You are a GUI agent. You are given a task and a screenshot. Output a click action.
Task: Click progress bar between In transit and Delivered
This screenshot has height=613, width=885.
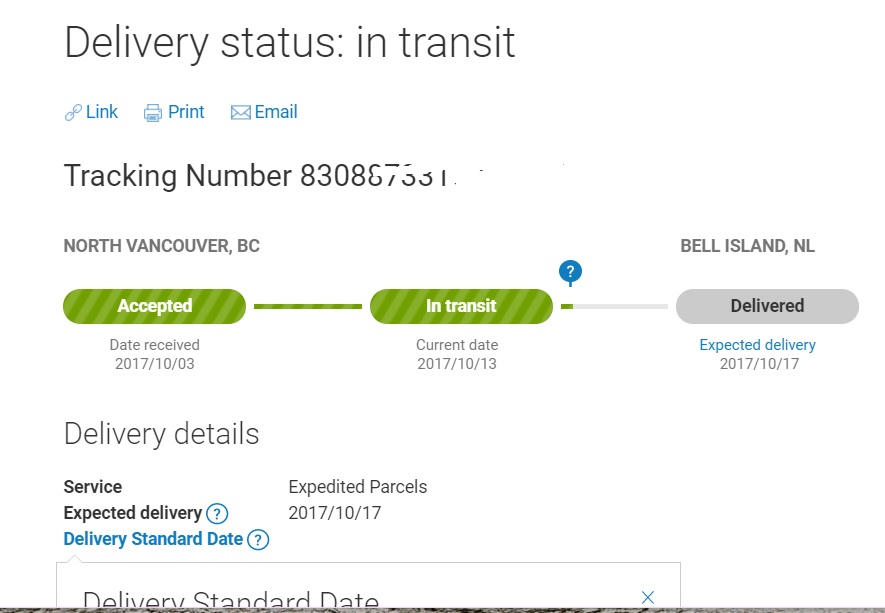(x=614, y=306)
